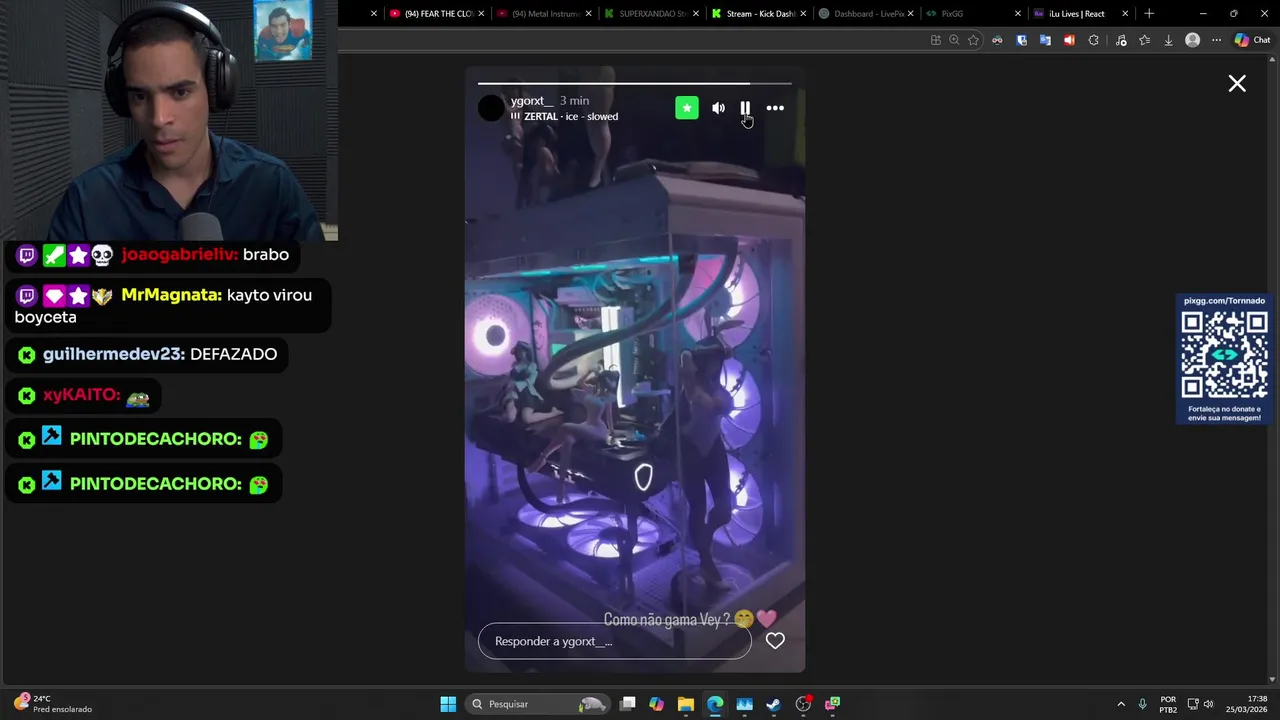This screenshot has height=720, width=1280.
Task: Click the 'Como não gama Vey ?' caption
Action: (x=667, y=620)
